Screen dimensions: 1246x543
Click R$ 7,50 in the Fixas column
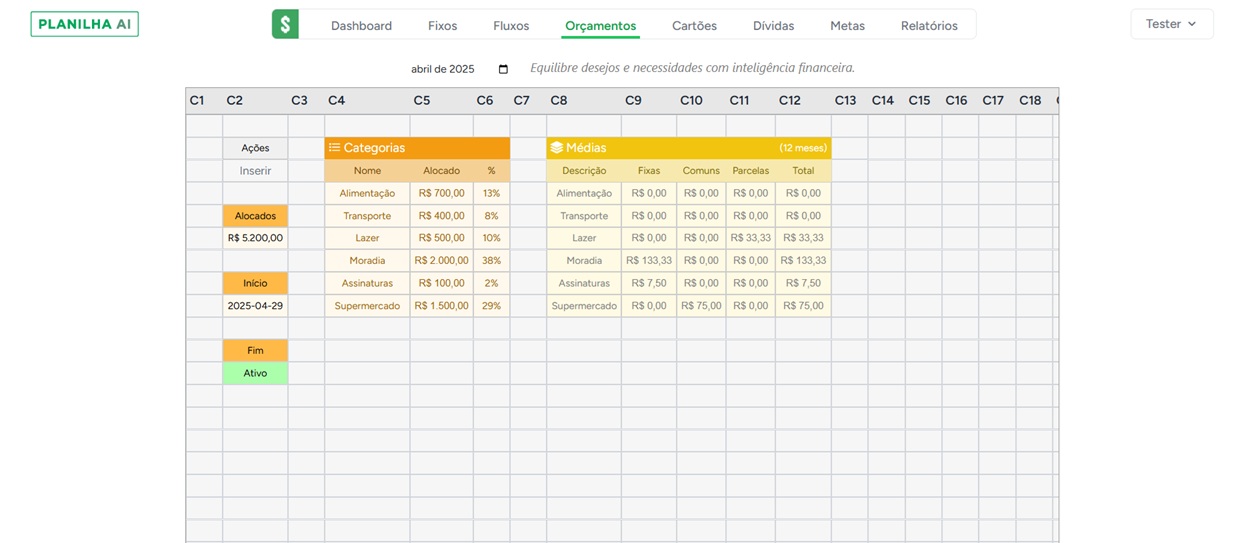[x=649, y=283]
